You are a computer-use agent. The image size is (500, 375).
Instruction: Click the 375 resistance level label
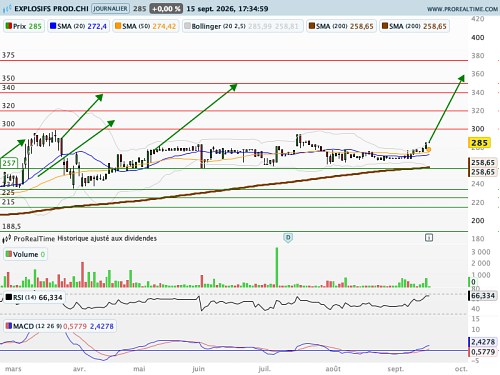[8, 55]
